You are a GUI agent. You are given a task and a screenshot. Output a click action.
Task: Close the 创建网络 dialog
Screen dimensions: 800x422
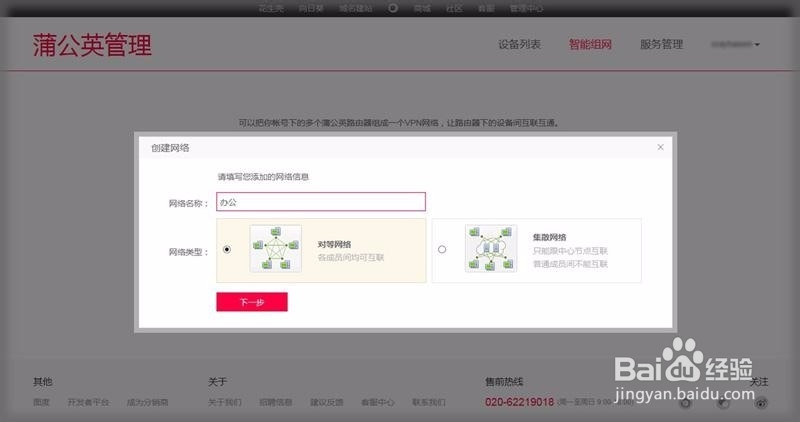(x=660, y=147)
